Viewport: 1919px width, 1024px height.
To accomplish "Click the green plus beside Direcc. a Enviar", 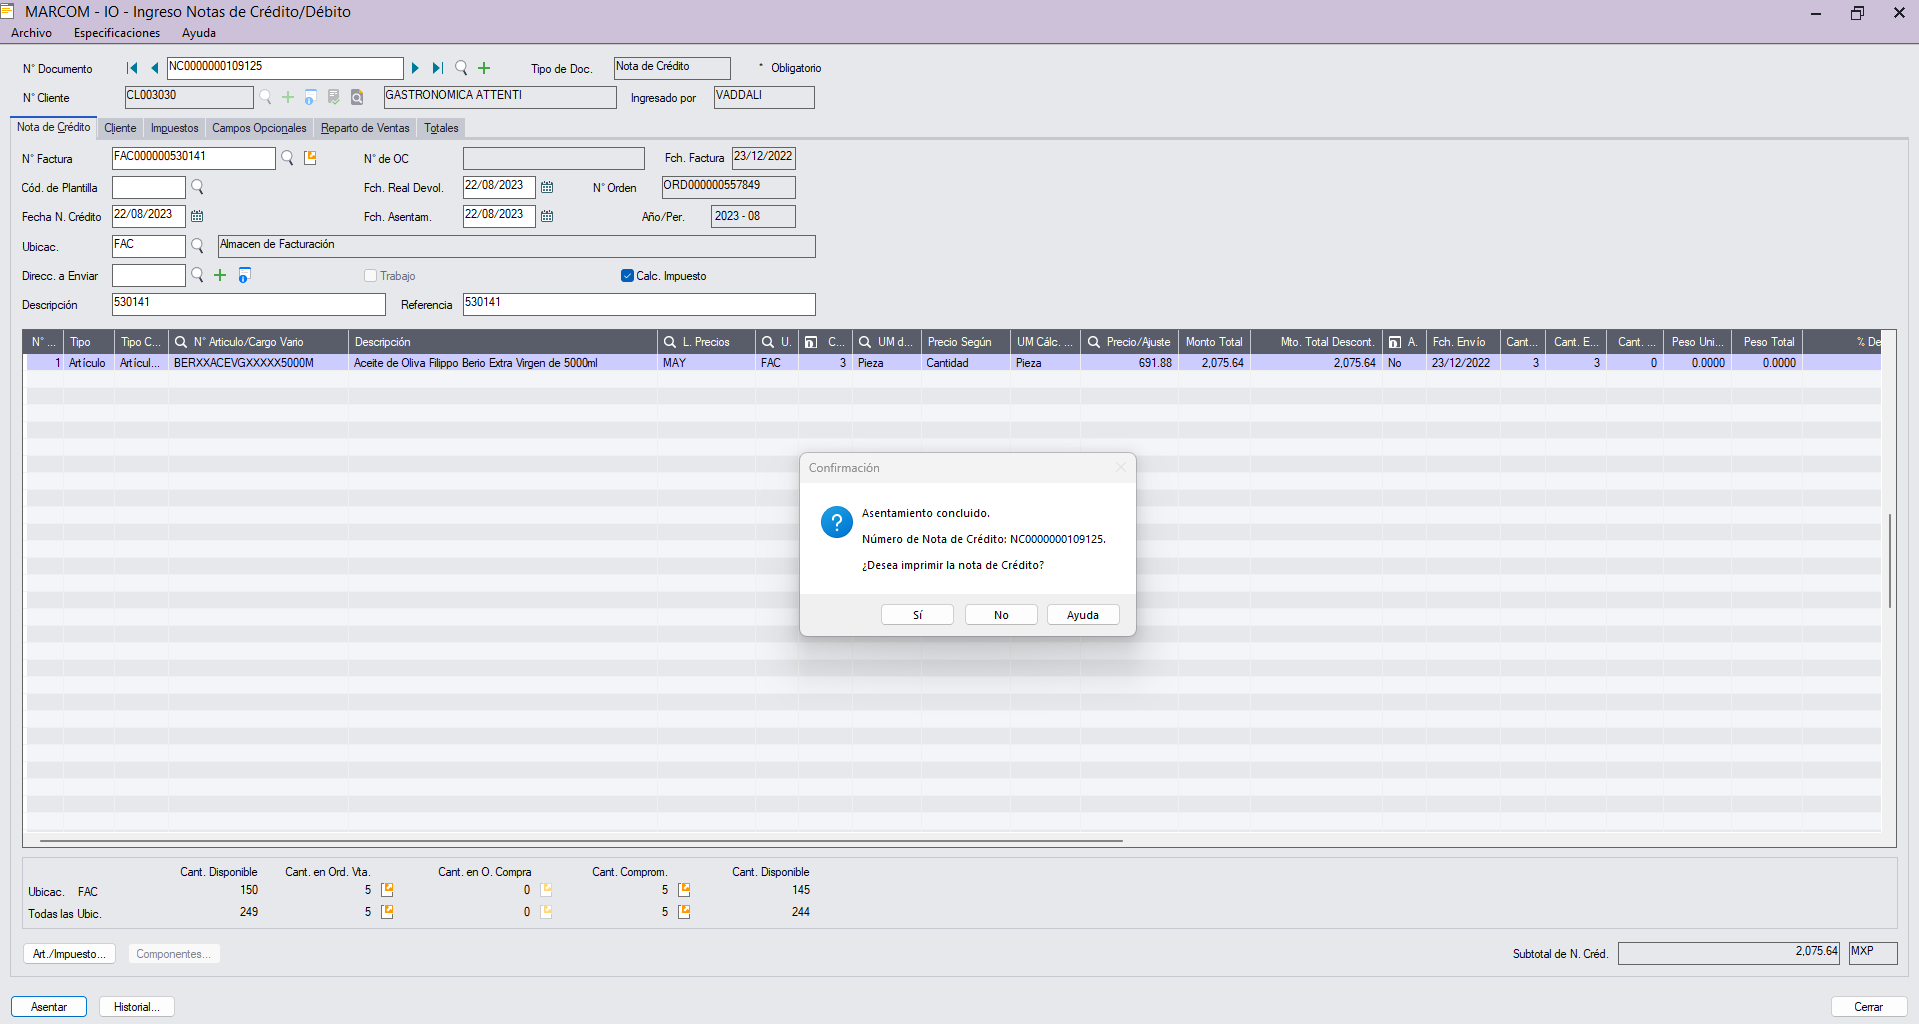I will tap(220, 275).
